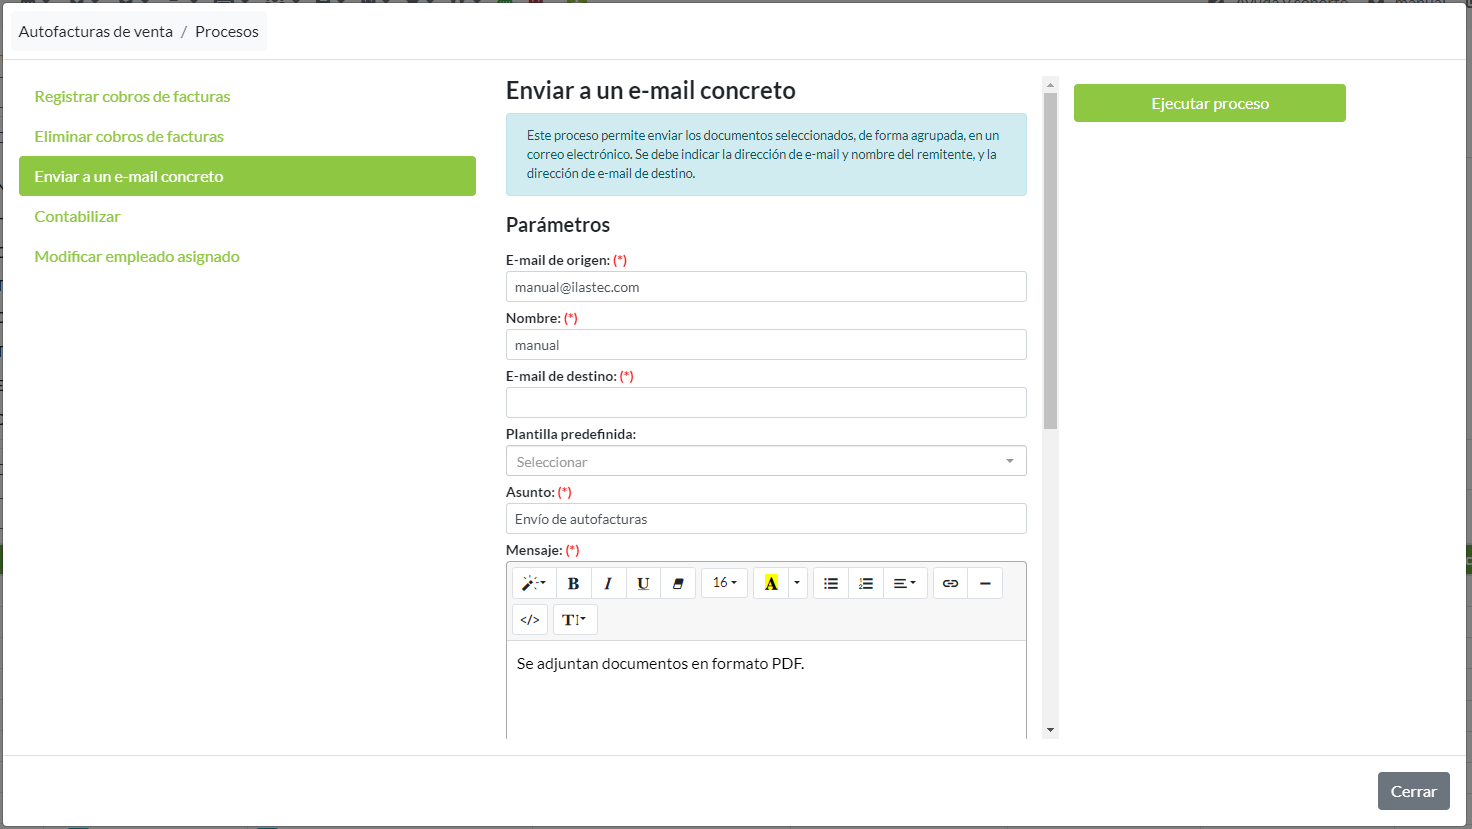The width and height of the screenshot is (1472, 829).
Task: Open the line height dropdown
Action: (574, 620)
